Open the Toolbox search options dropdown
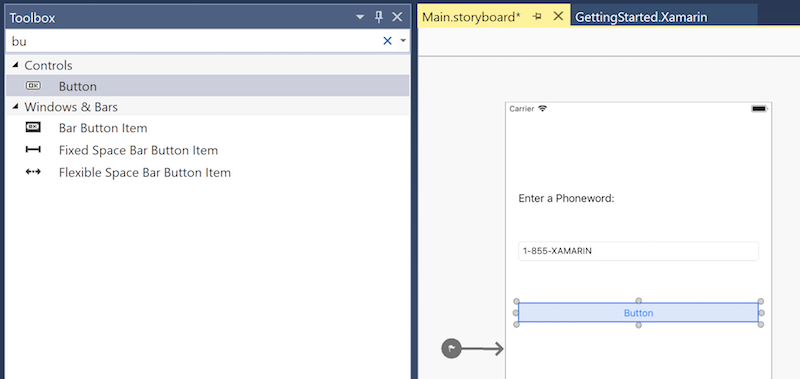 point(403,41)
